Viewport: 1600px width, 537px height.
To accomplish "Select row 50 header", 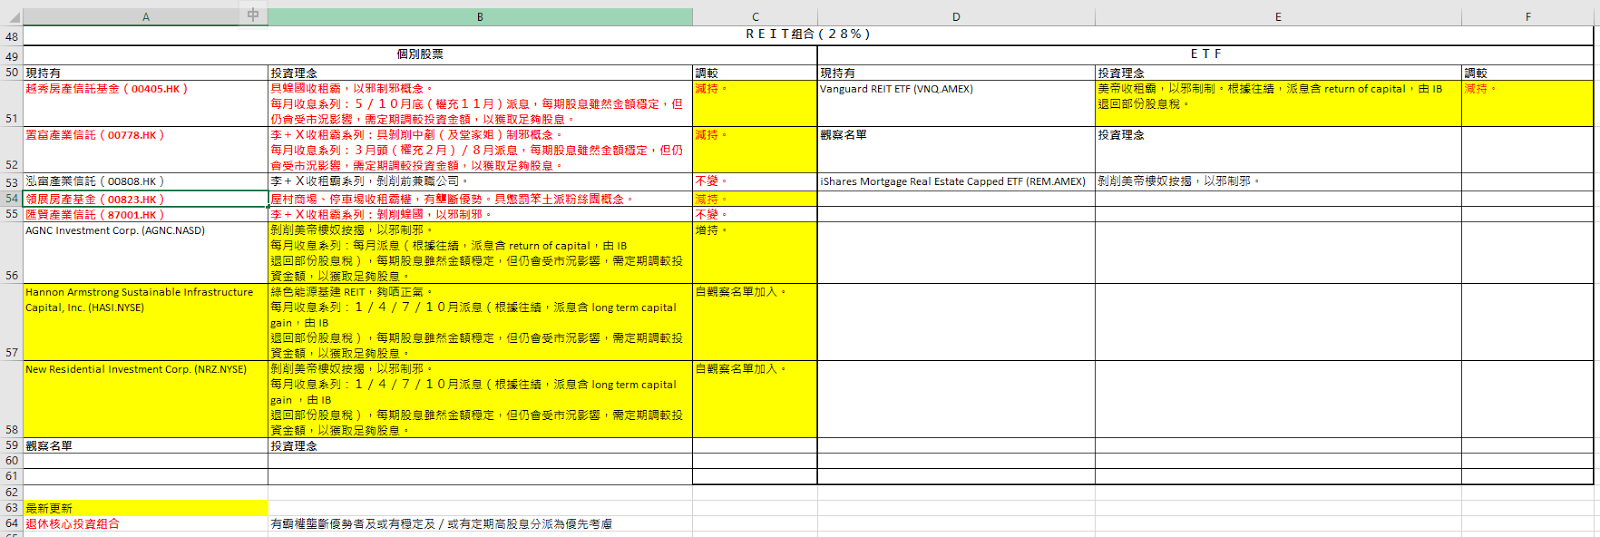I will (11, 73).
